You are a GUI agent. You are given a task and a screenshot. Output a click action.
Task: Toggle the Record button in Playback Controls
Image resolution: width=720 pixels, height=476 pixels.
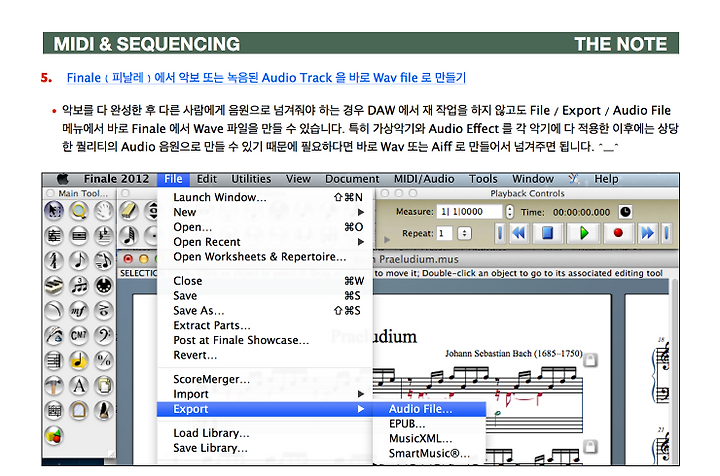coord(618,233)
